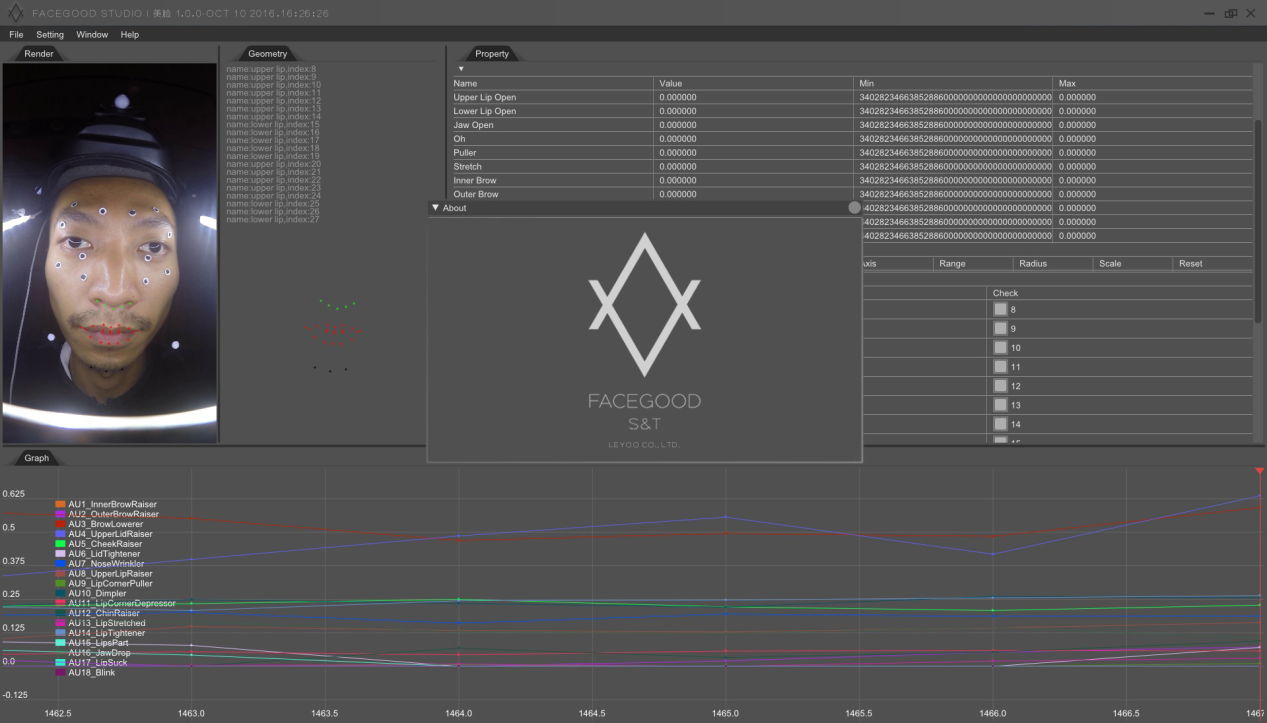The height and width of the screenshot is (723, 1267).
Task: Select the Geometry tab
Action: (x=267, y=54)
